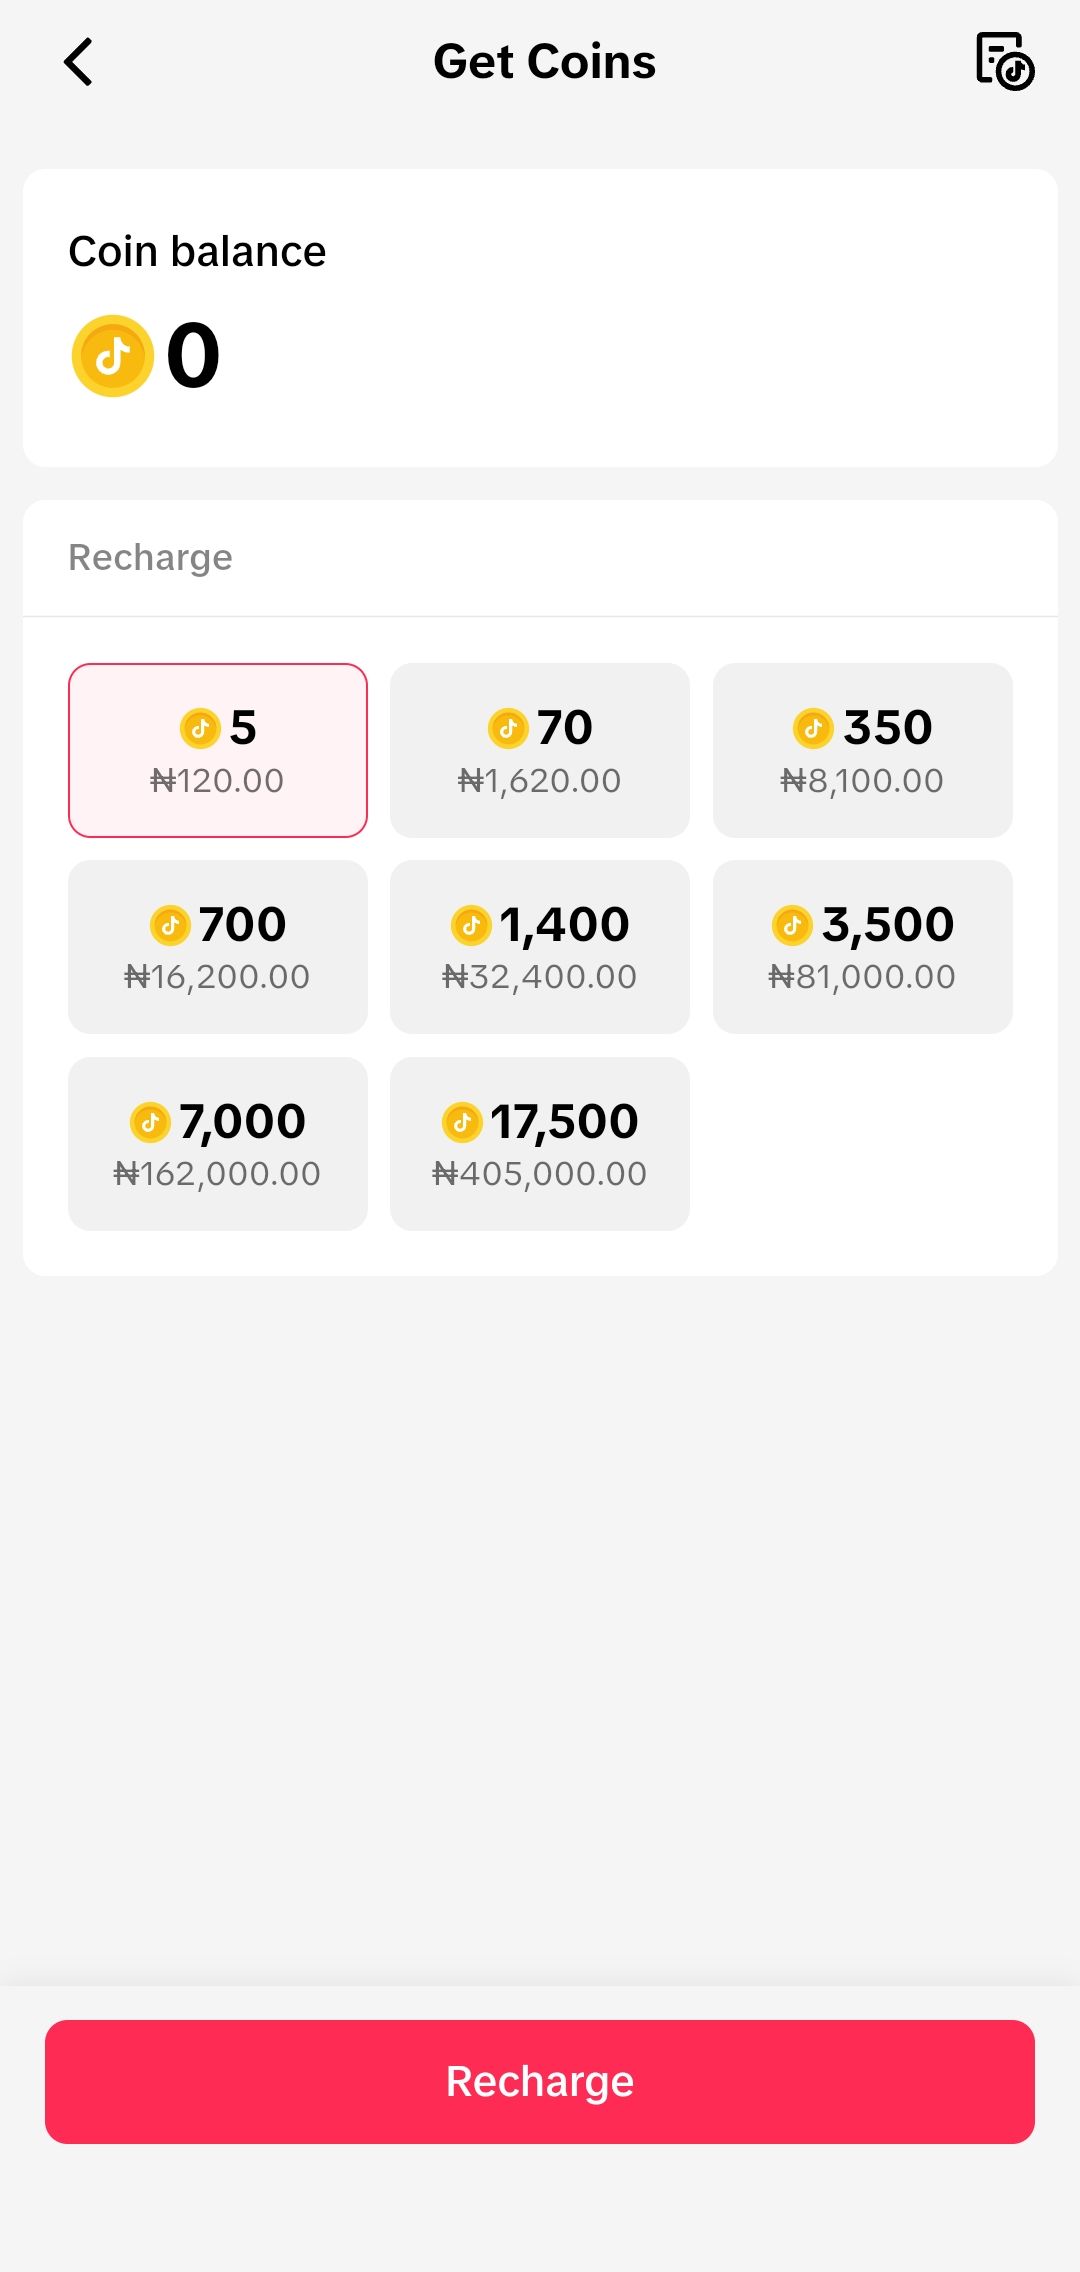The width and height of the screenshot is (1080, 2272).
Task: Click the ₦1,620.00 price label
Action: click(x=539, y=781)
